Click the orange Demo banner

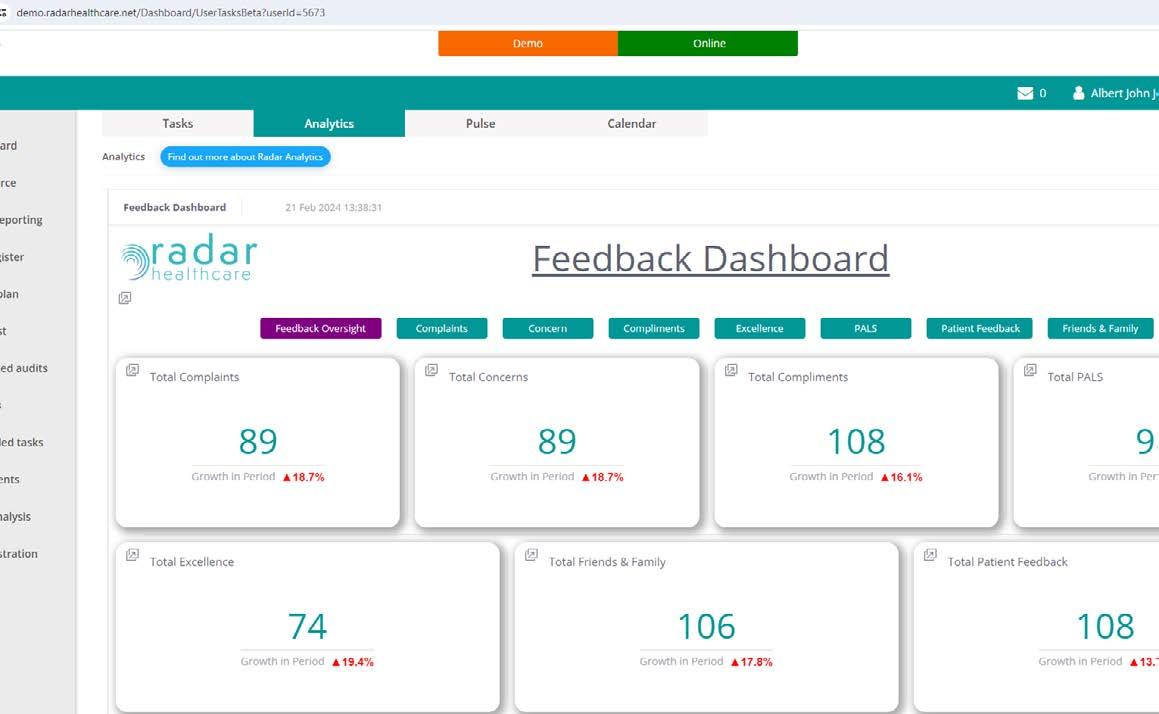click(x=528, y=44)
